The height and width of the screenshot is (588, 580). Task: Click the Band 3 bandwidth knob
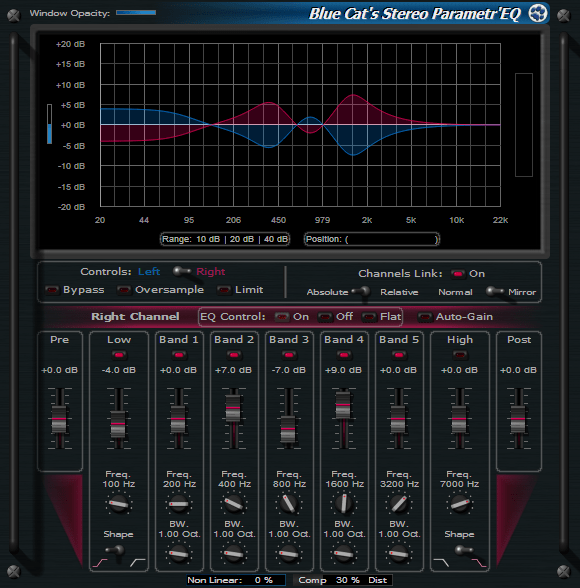click(289, 554)
